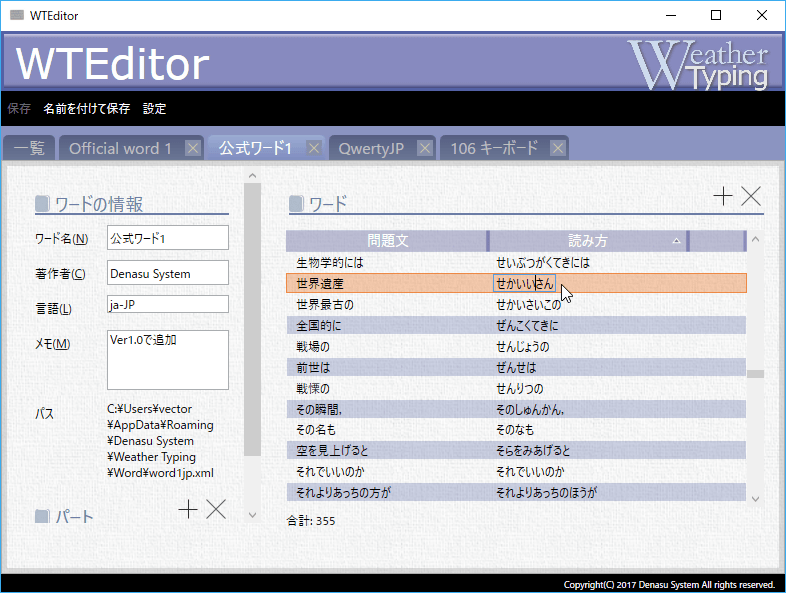786x593 pixels.
Task: Select the 全国的に row
Action: tap(516, 325)
